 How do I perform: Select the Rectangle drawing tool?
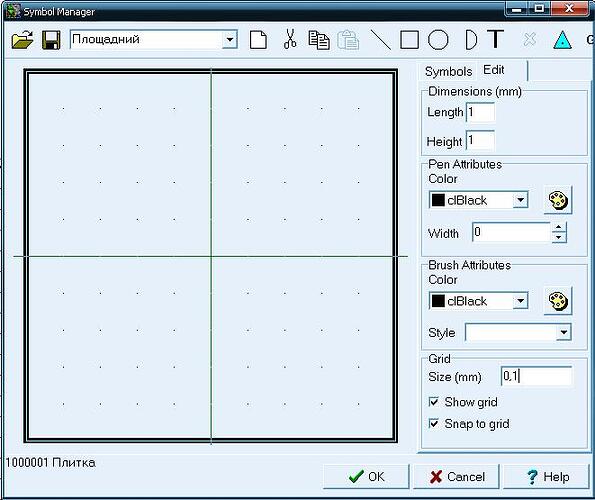[x=409, y=39]
